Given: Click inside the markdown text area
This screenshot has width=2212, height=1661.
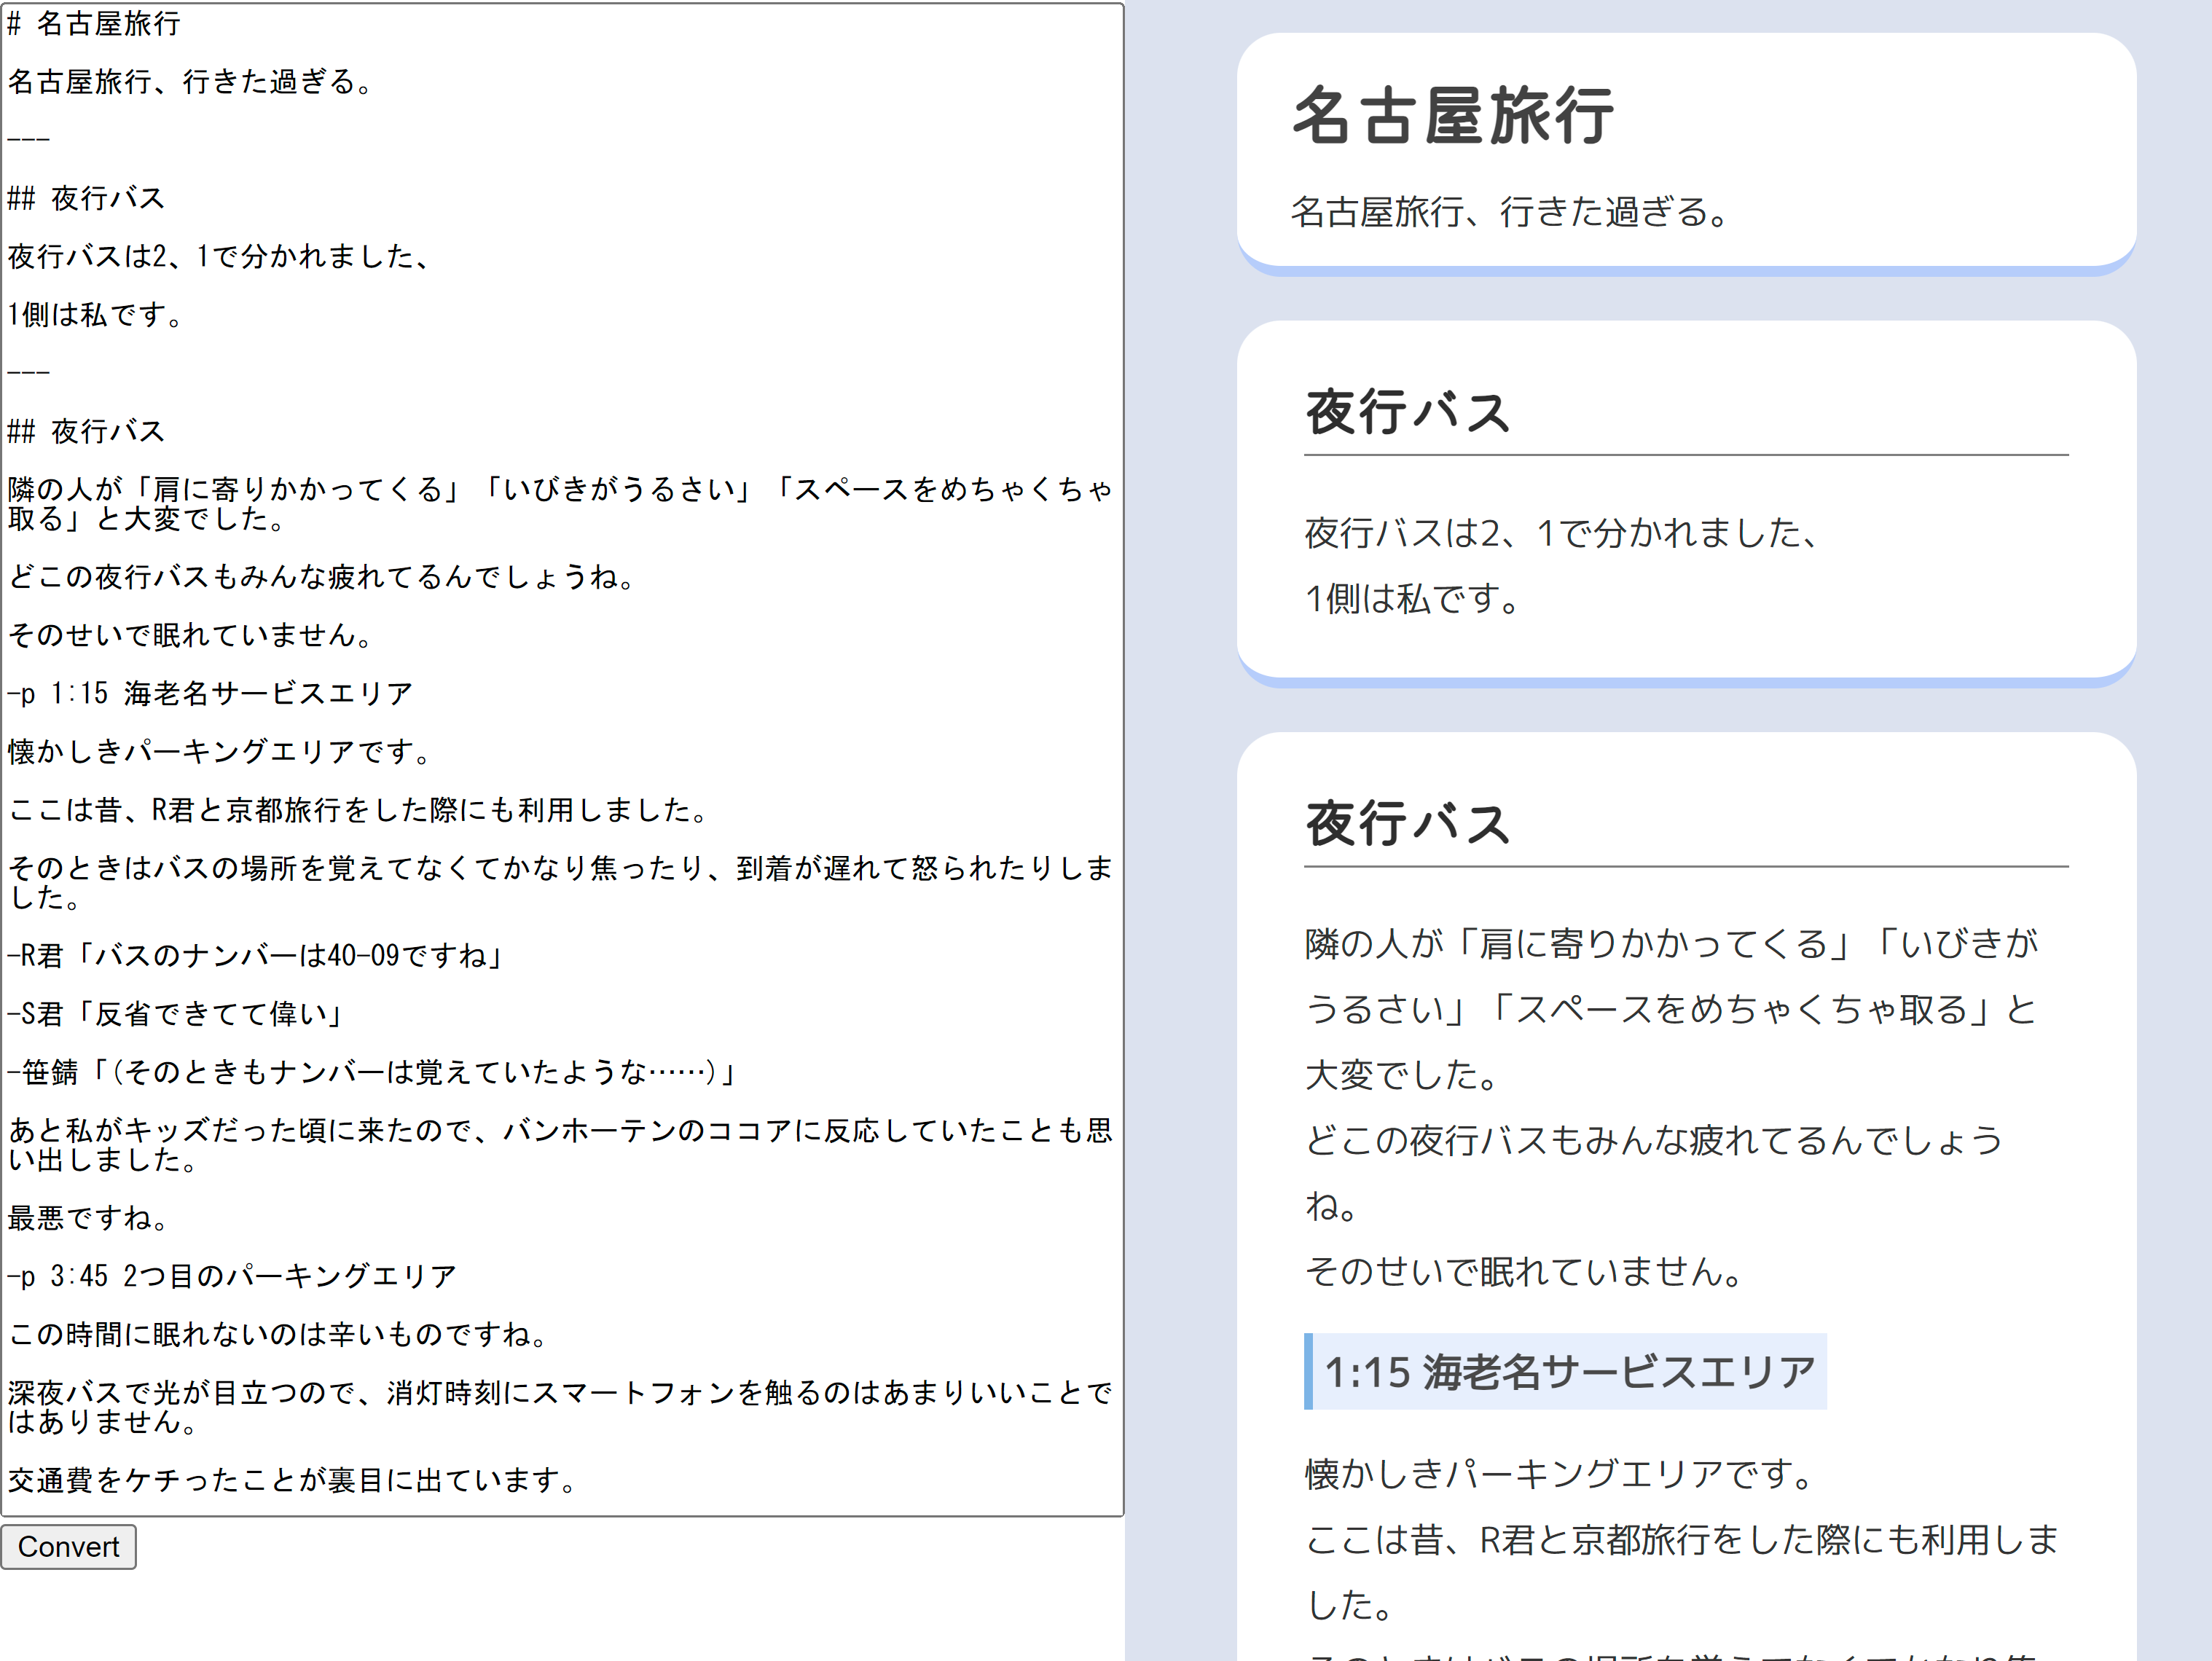Looking at the screenshot, I should [562, 760].
